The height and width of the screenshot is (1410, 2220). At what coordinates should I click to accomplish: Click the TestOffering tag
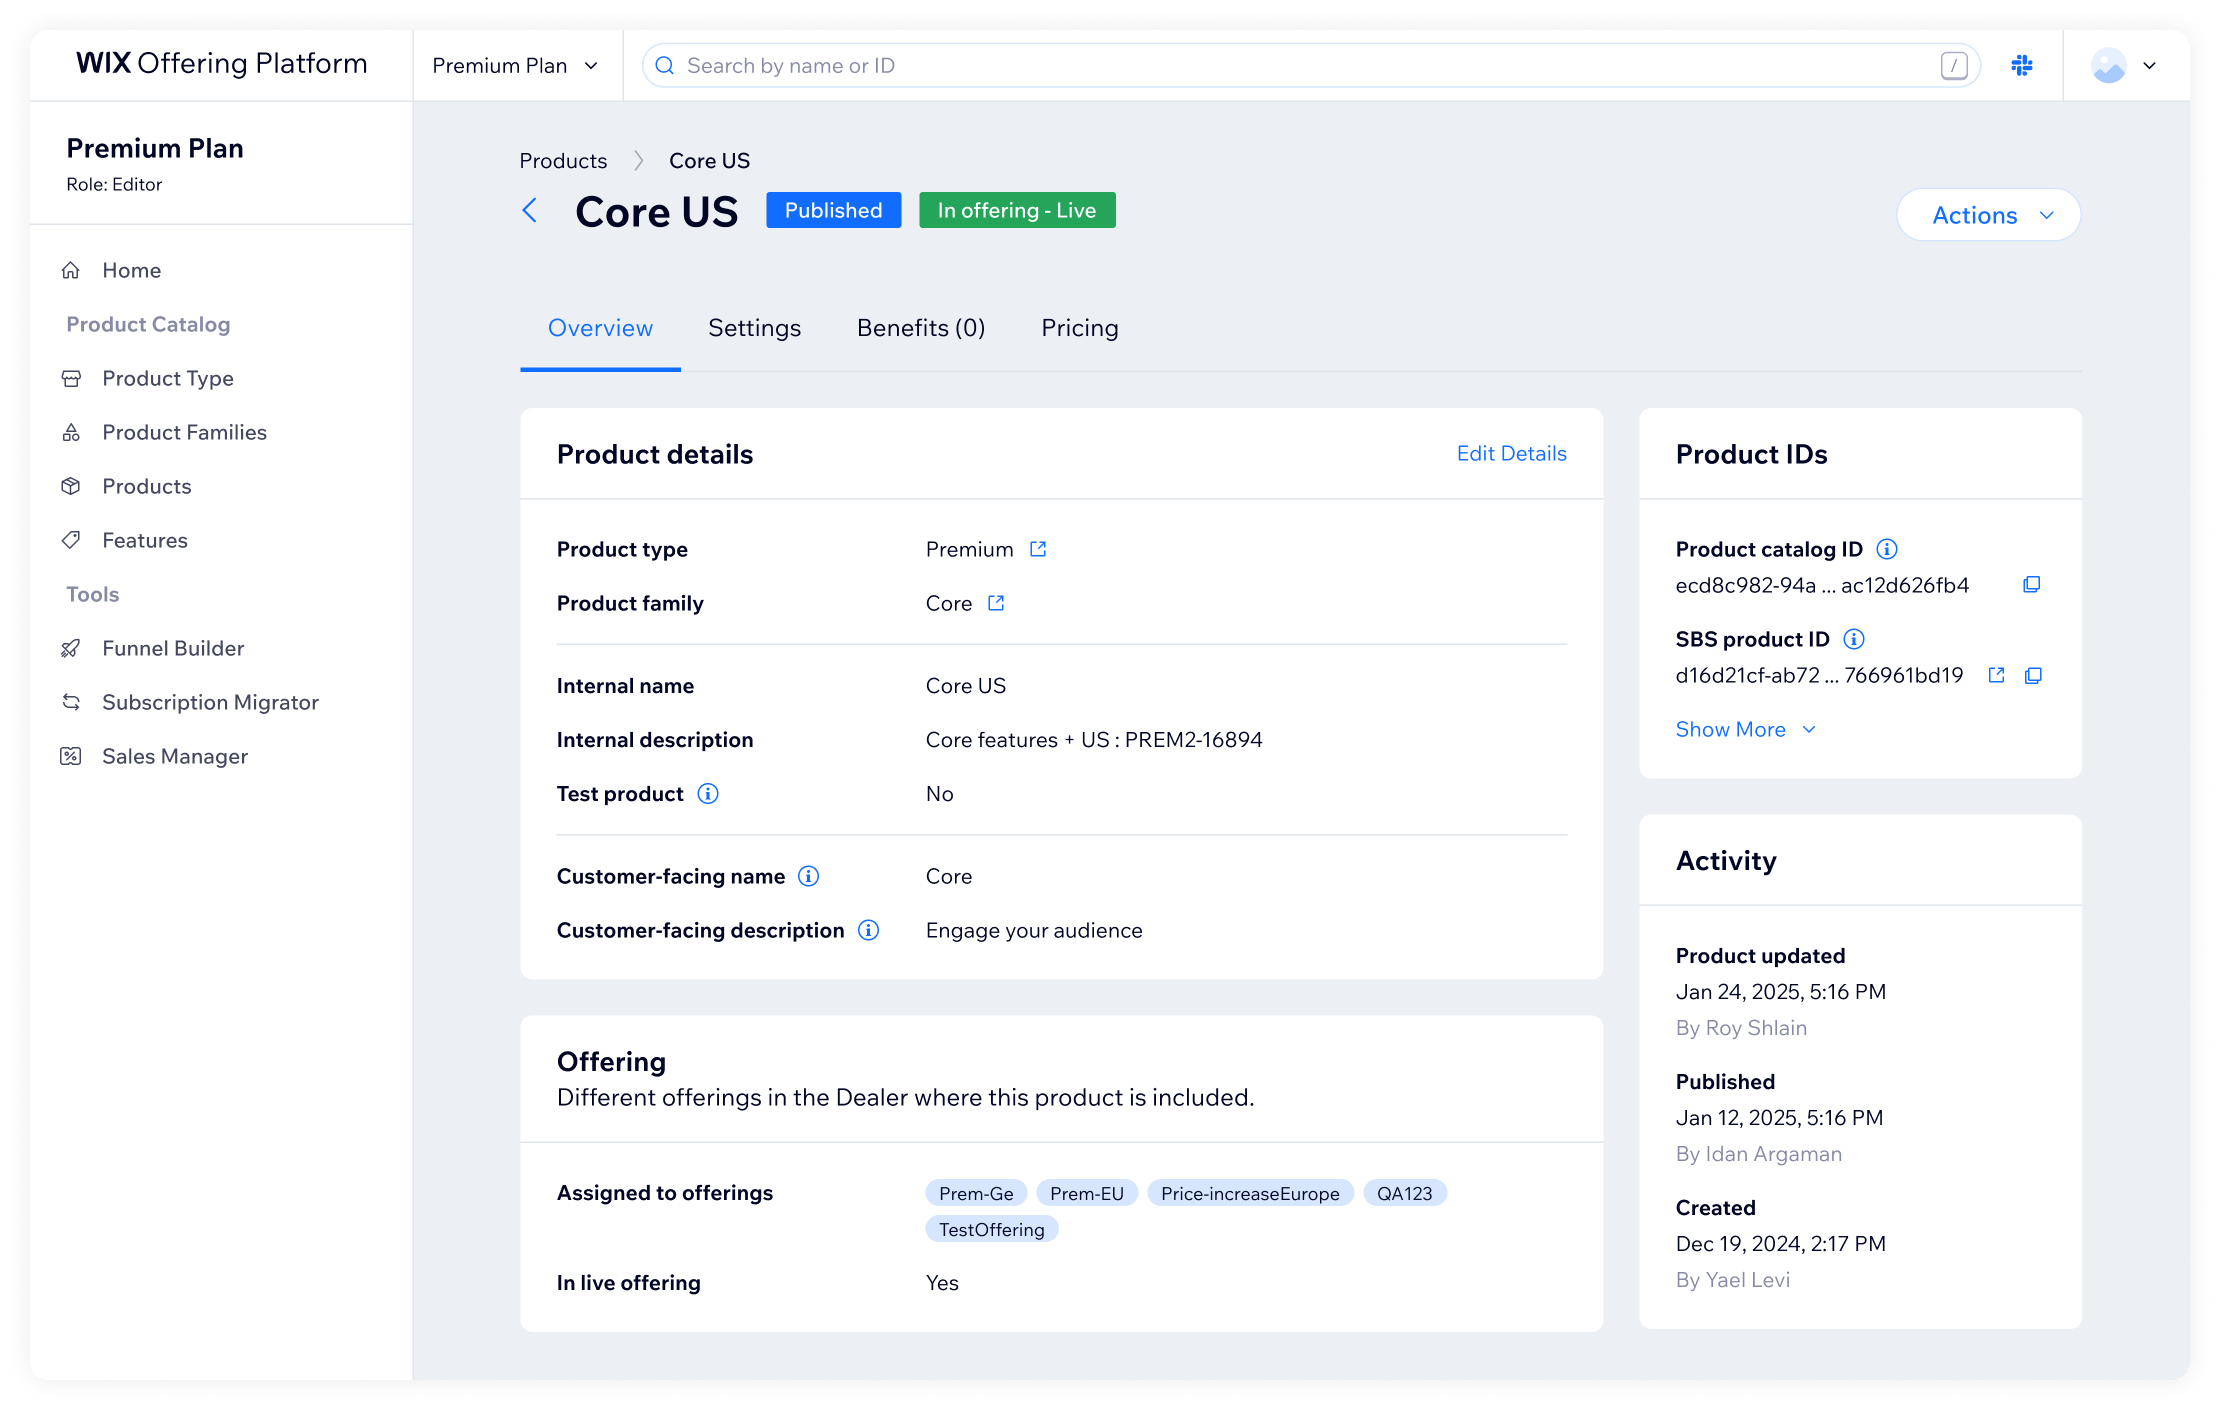pyautogui.click(x=991, y=1229)
